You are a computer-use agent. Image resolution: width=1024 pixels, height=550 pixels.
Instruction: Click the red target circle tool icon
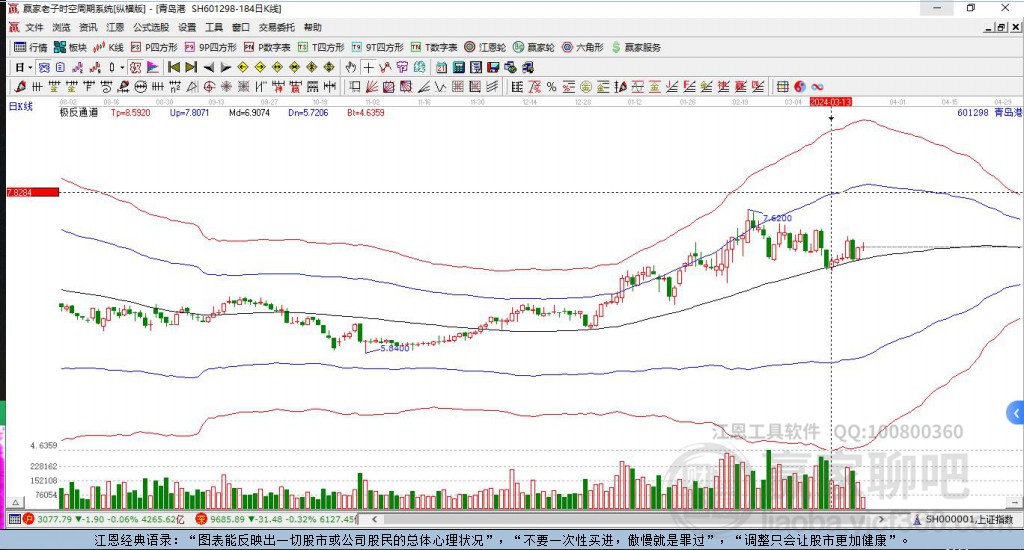[208, 86]
